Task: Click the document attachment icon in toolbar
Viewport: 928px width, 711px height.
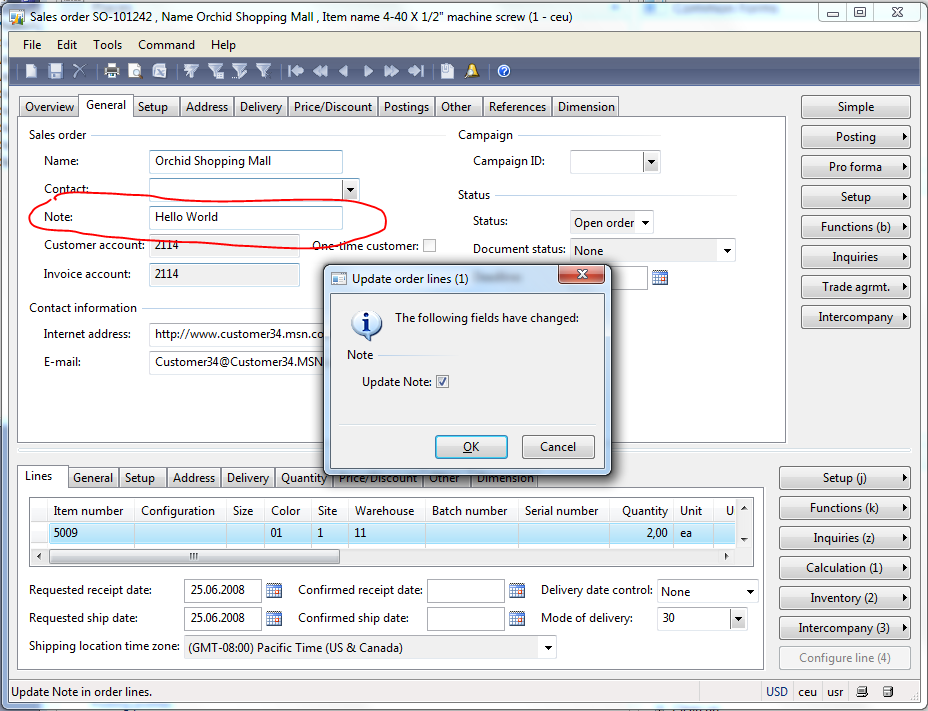Action: [447, 71]
